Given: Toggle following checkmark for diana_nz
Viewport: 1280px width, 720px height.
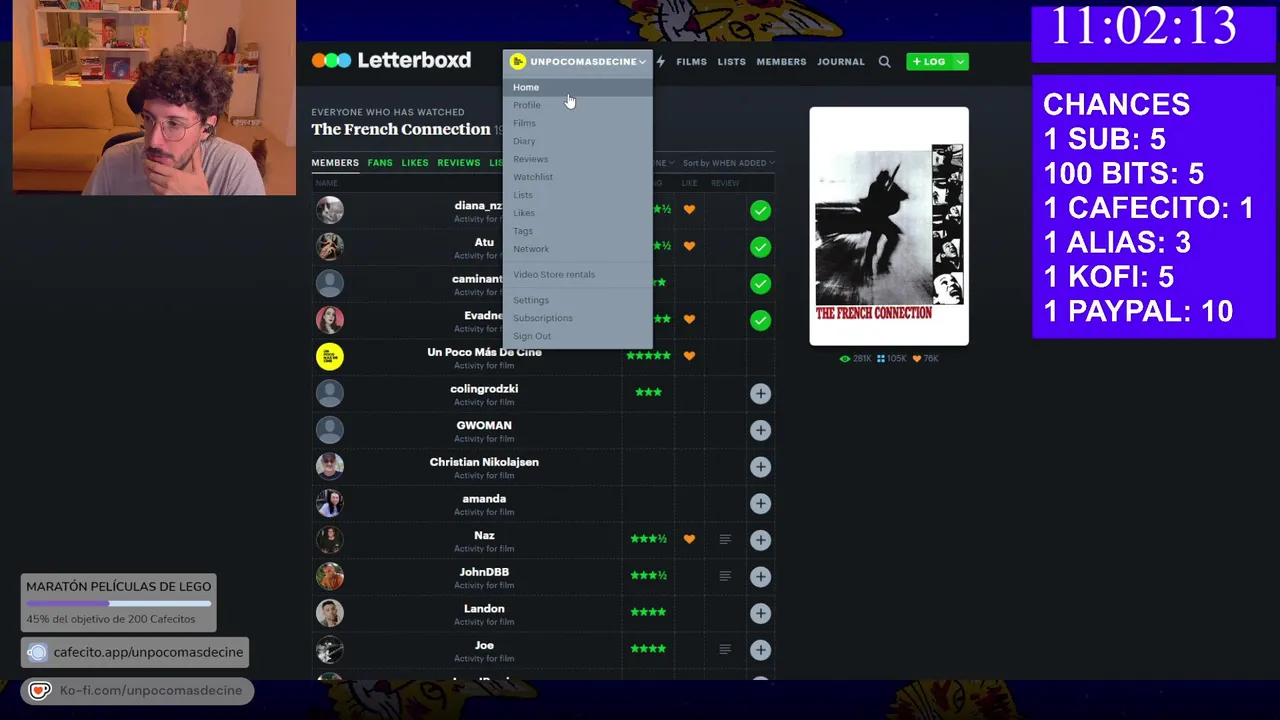Looking at the screenshot, I should click(760, 210).
